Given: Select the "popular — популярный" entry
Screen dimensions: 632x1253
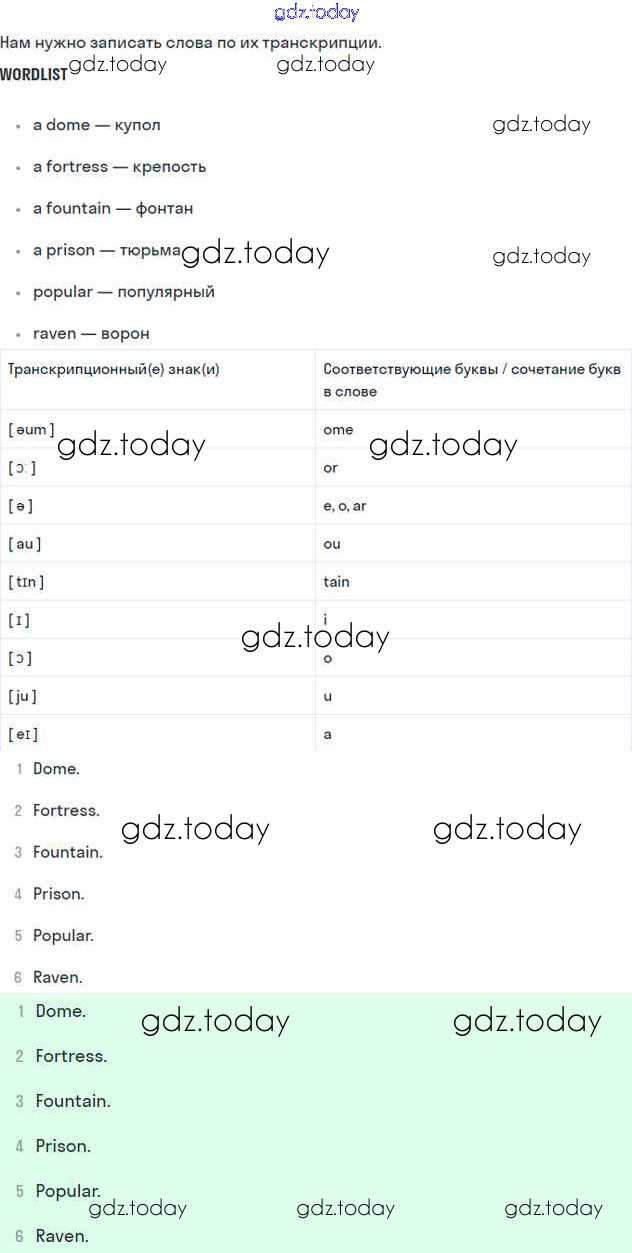Looking at the screenshot, I should tap(123, 292).
